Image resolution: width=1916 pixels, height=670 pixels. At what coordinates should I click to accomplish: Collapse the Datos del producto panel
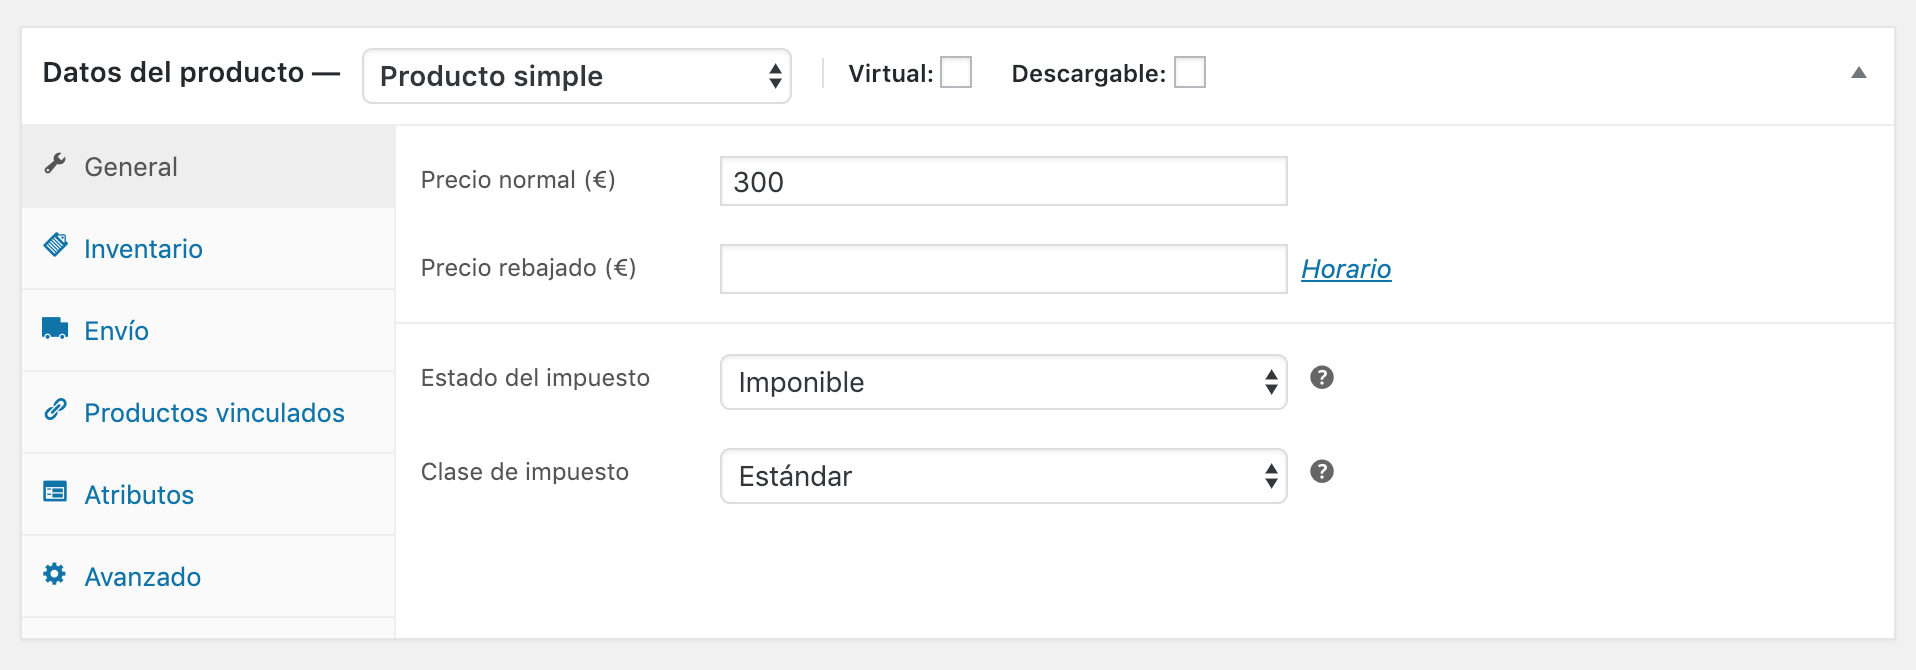point(1858,73)
